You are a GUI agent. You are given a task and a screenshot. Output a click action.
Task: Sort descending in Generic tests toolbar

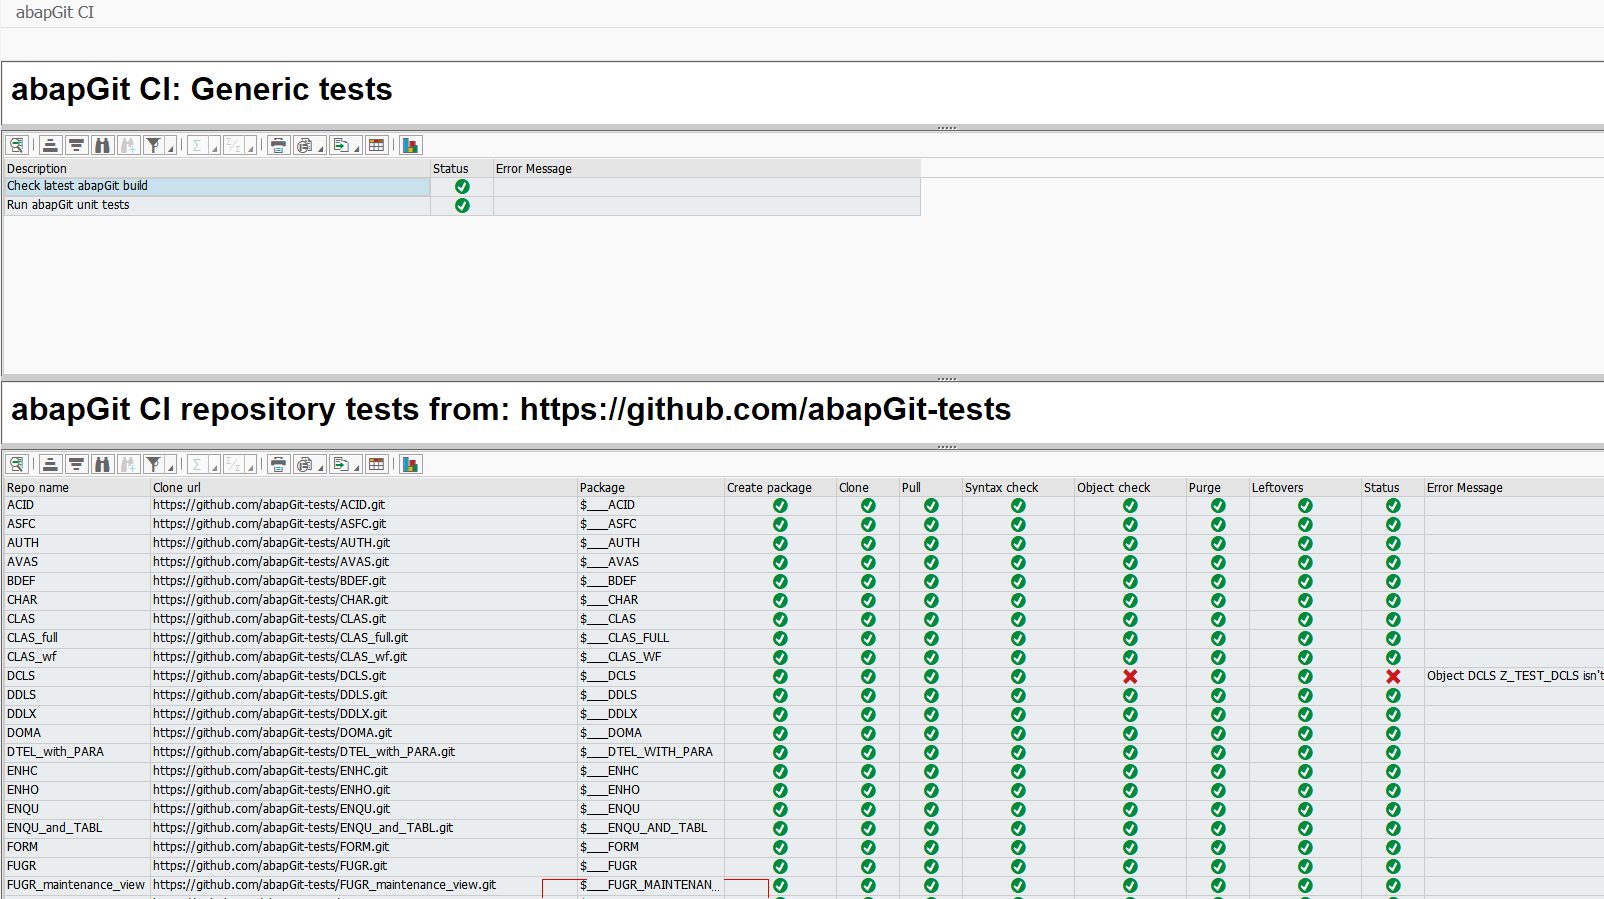(76, 146)
